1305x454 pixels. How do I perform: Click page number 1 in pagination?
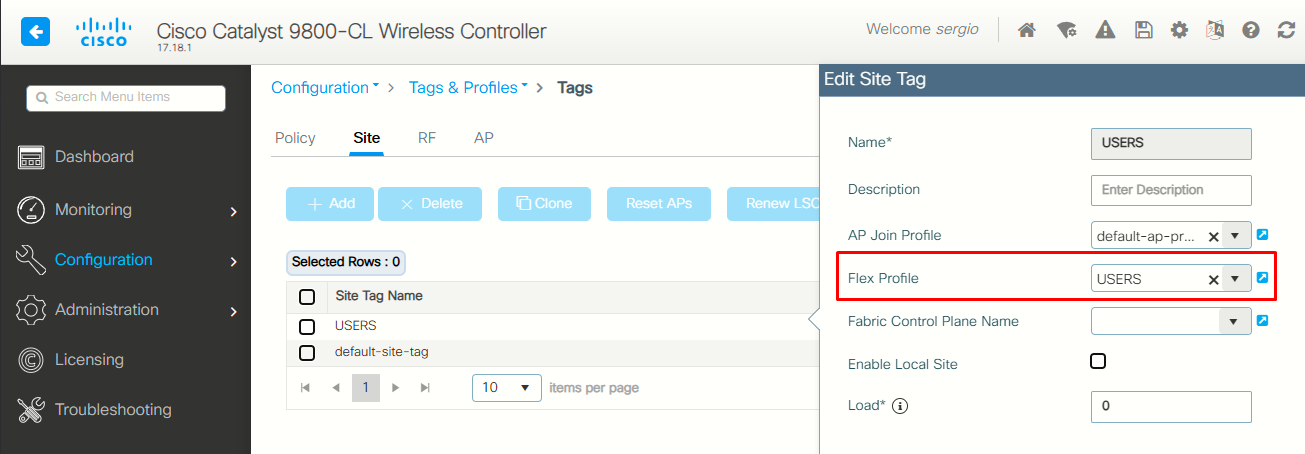366,387
